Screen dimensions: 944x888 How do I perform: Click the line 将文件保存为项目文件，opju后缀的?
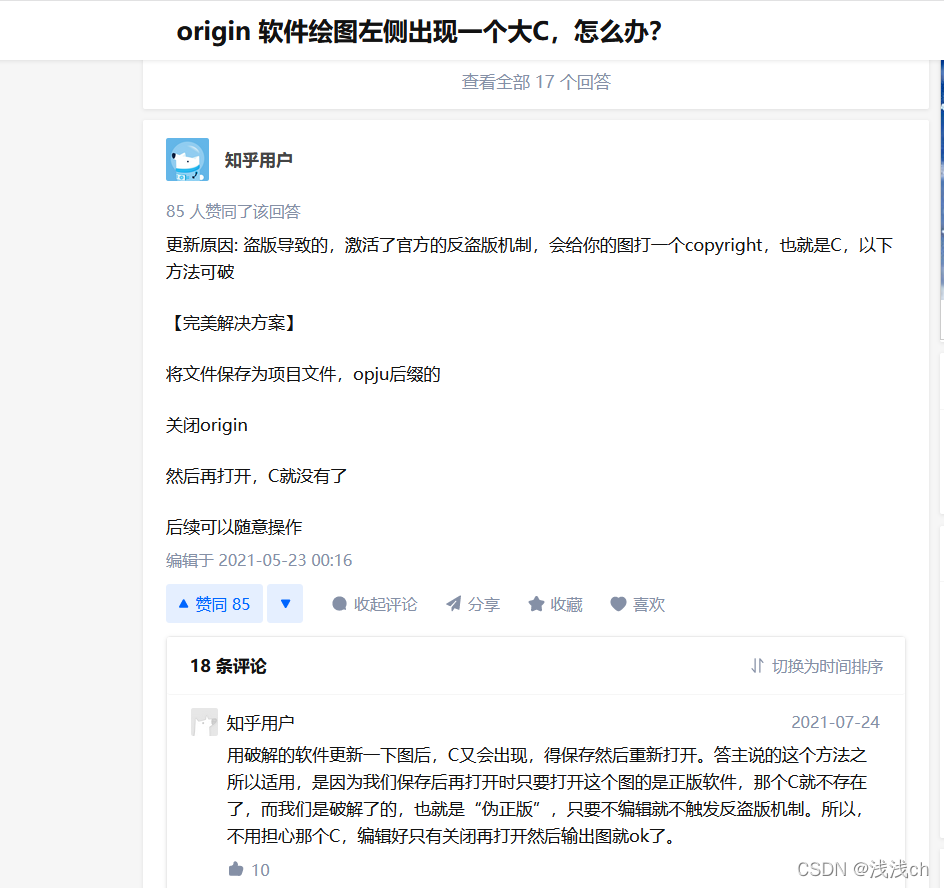(303, 374)
